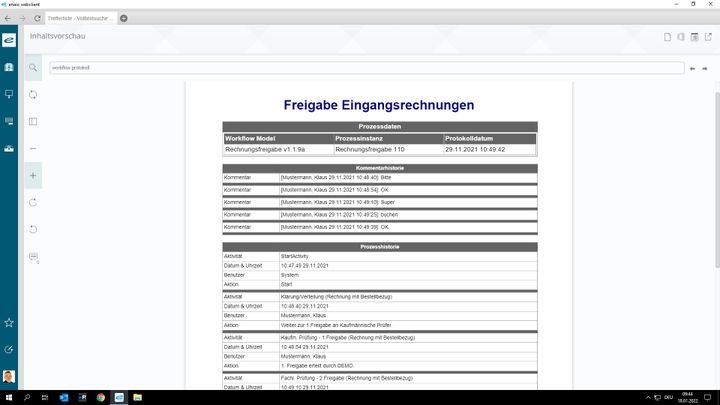Click the enaio logo in the sidebar
Viewport: 720px width, 405px height.
pyautogui.click(x=9, y=40)
